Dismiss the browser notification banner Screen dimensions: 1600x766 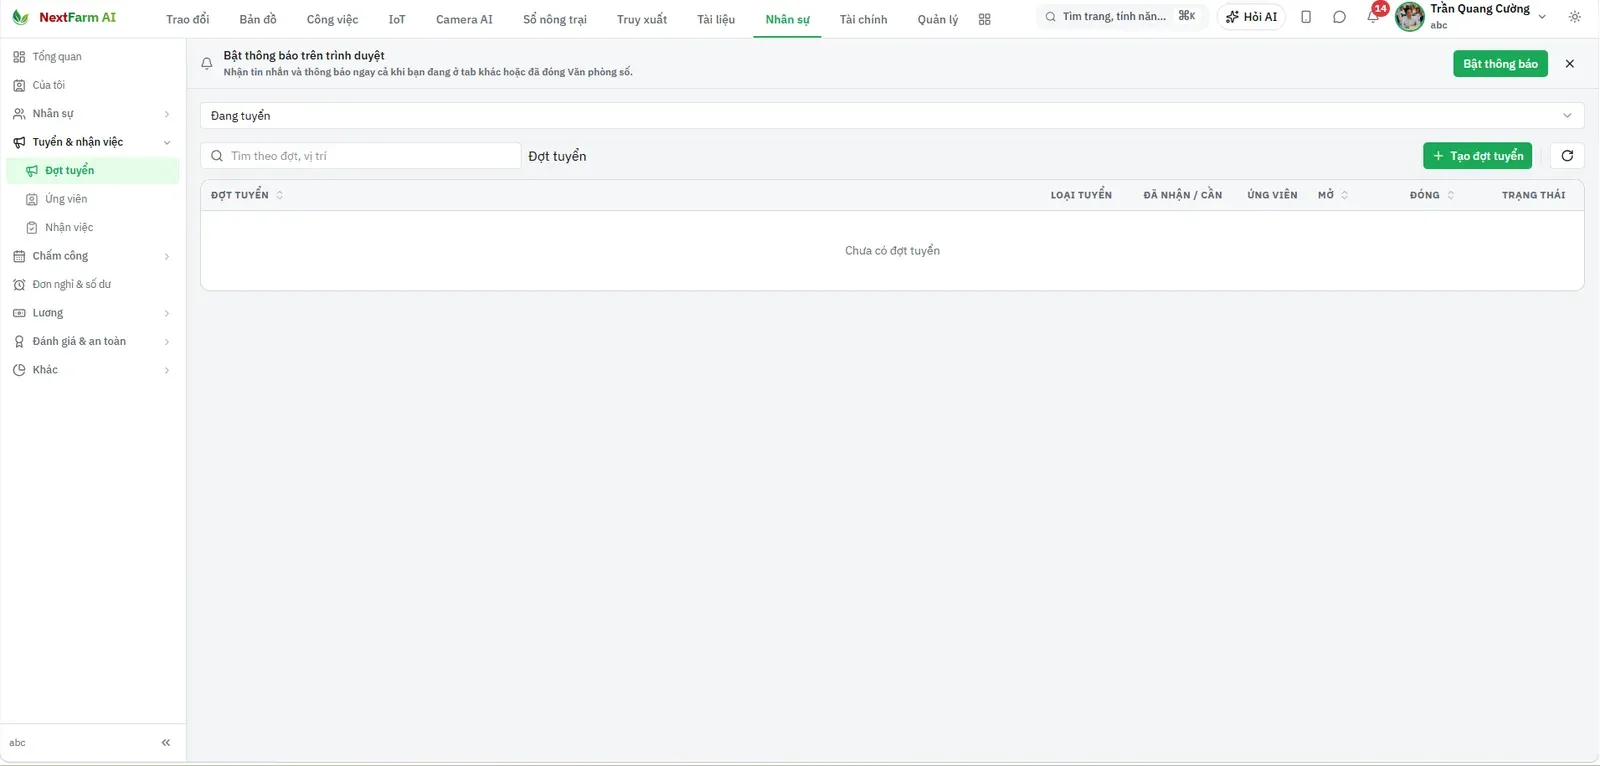pos(1570,64)
